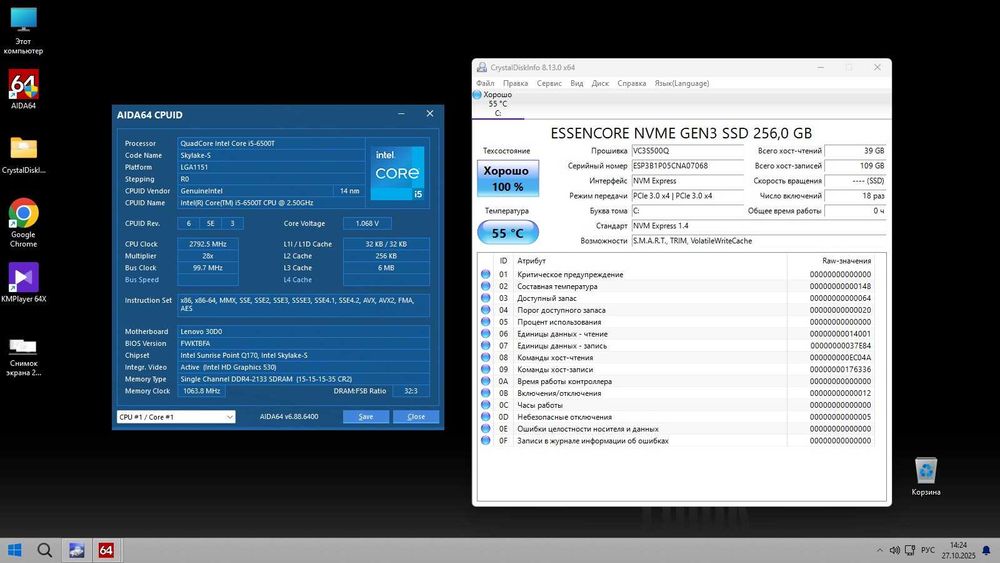The width and height of the screenshot is (1000, 563).
Task: Switch to AIDA64 in the taskbar
Action: point(106,550)
